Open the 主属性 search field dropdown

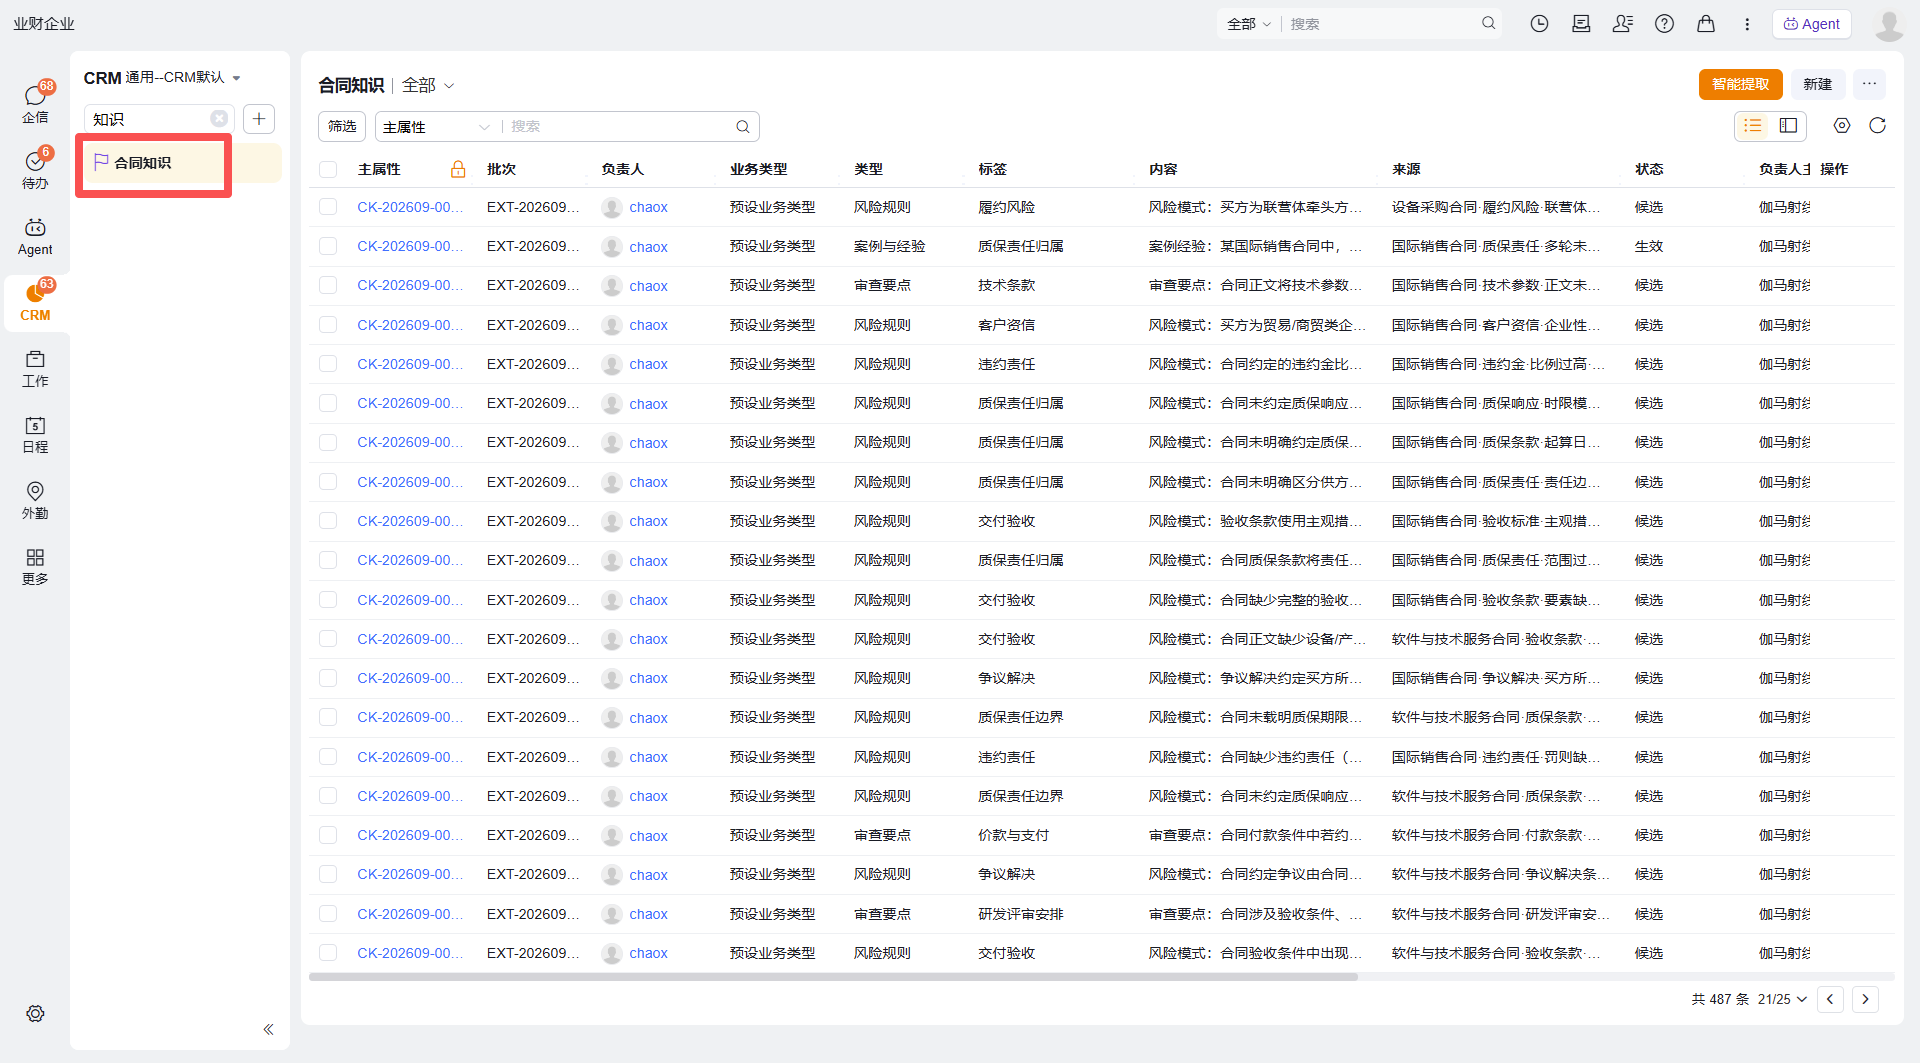click(x=436, y=127)
